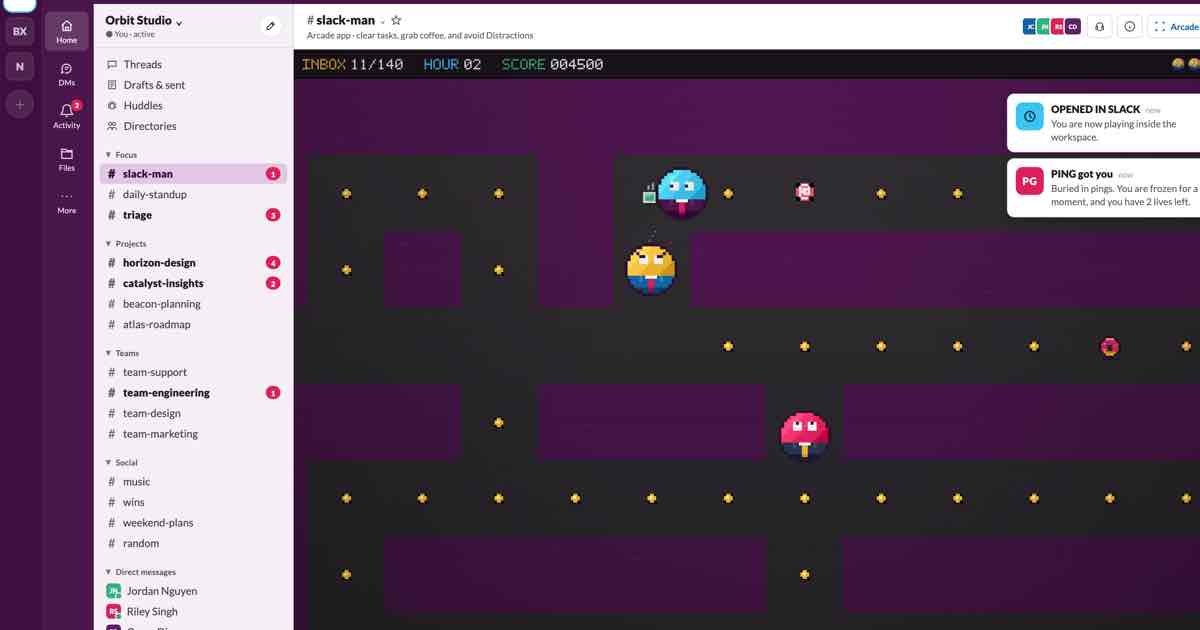Open the Files section
Image resolution: width=1200 pixels, height=630 pixels.
pos(67,159)
